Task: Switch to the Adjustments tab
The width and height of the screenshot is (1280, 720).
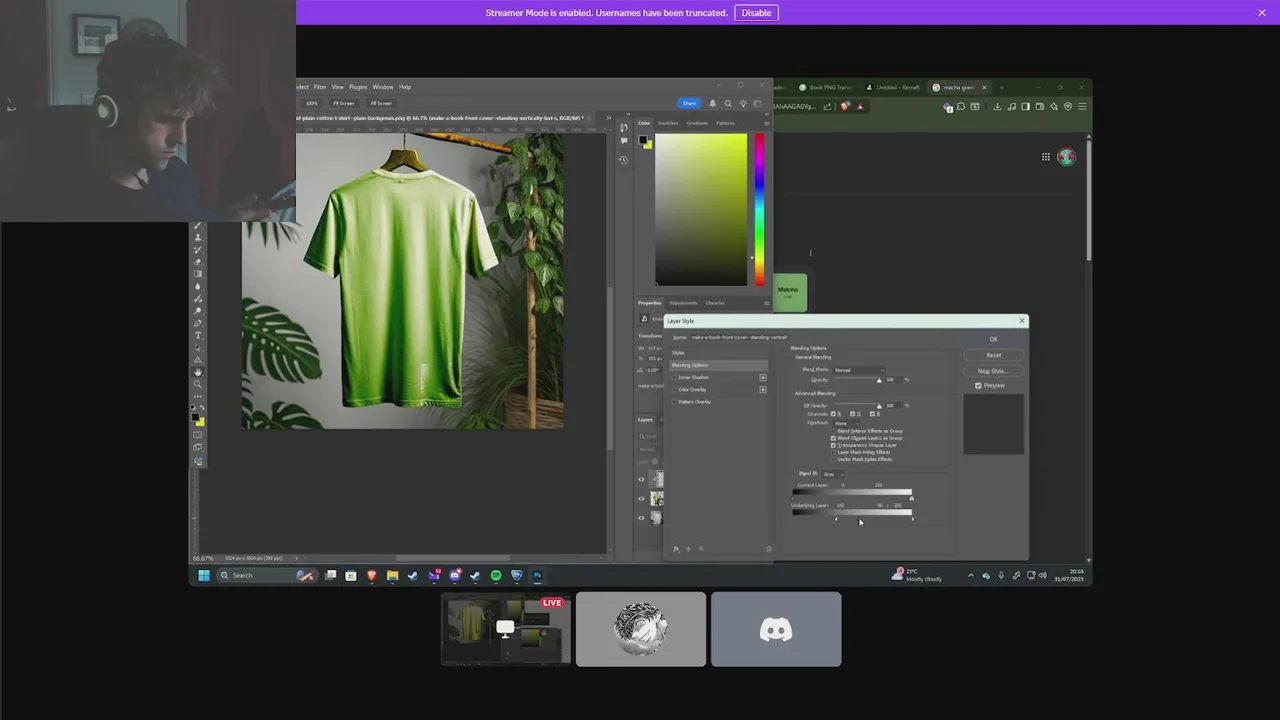Action: pyautogui.click(x=683, y=303)
